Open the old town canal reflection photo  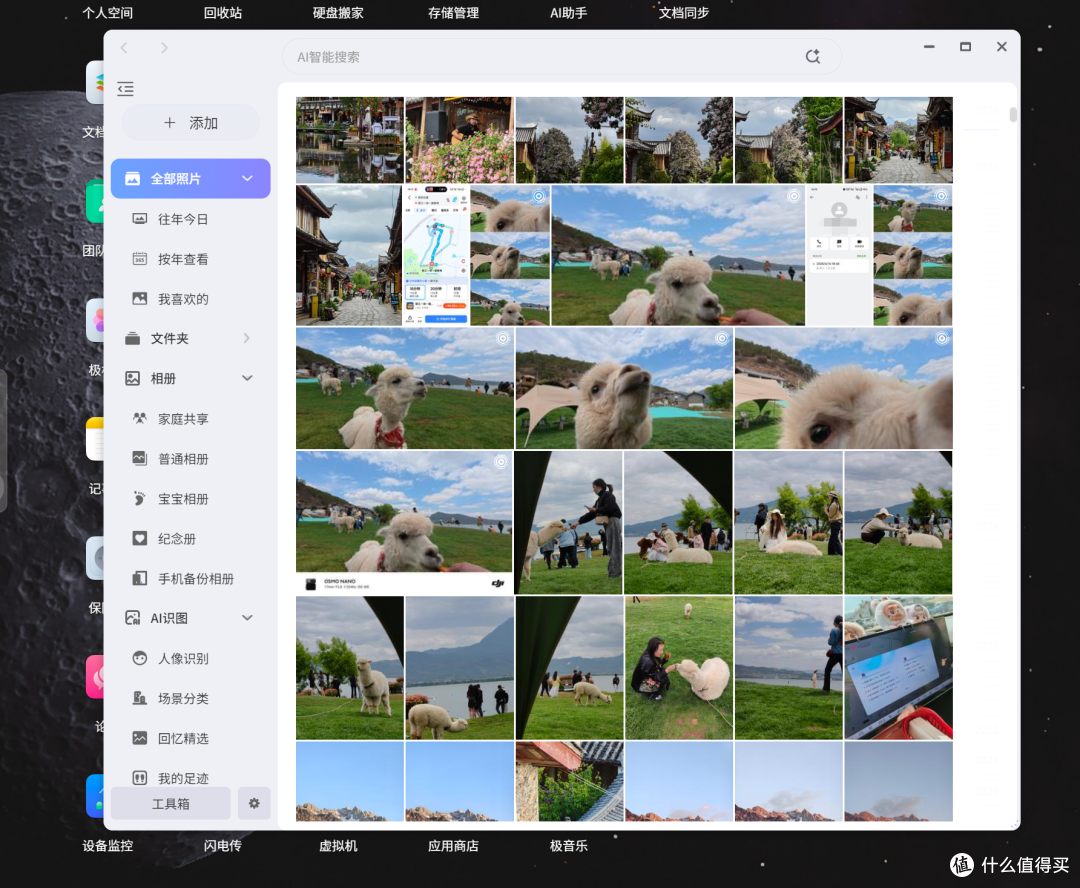pyautogui.click(x=350, y=140)
